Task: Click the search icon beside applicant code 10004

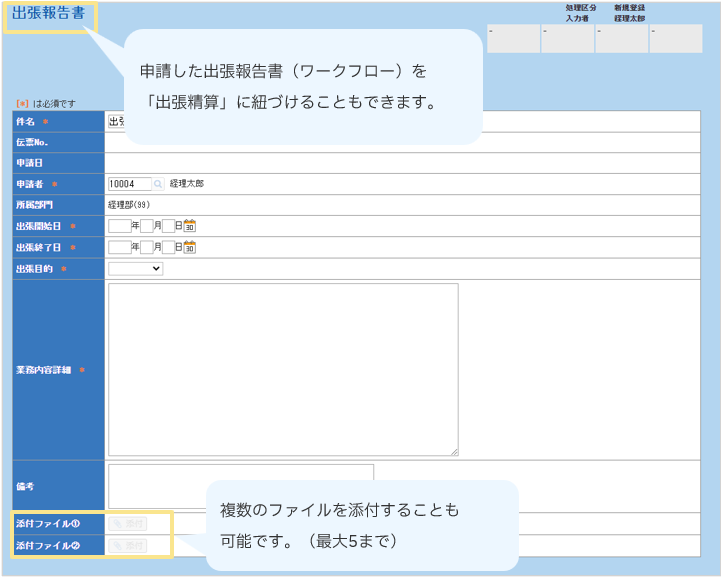Action: [158, 184]
